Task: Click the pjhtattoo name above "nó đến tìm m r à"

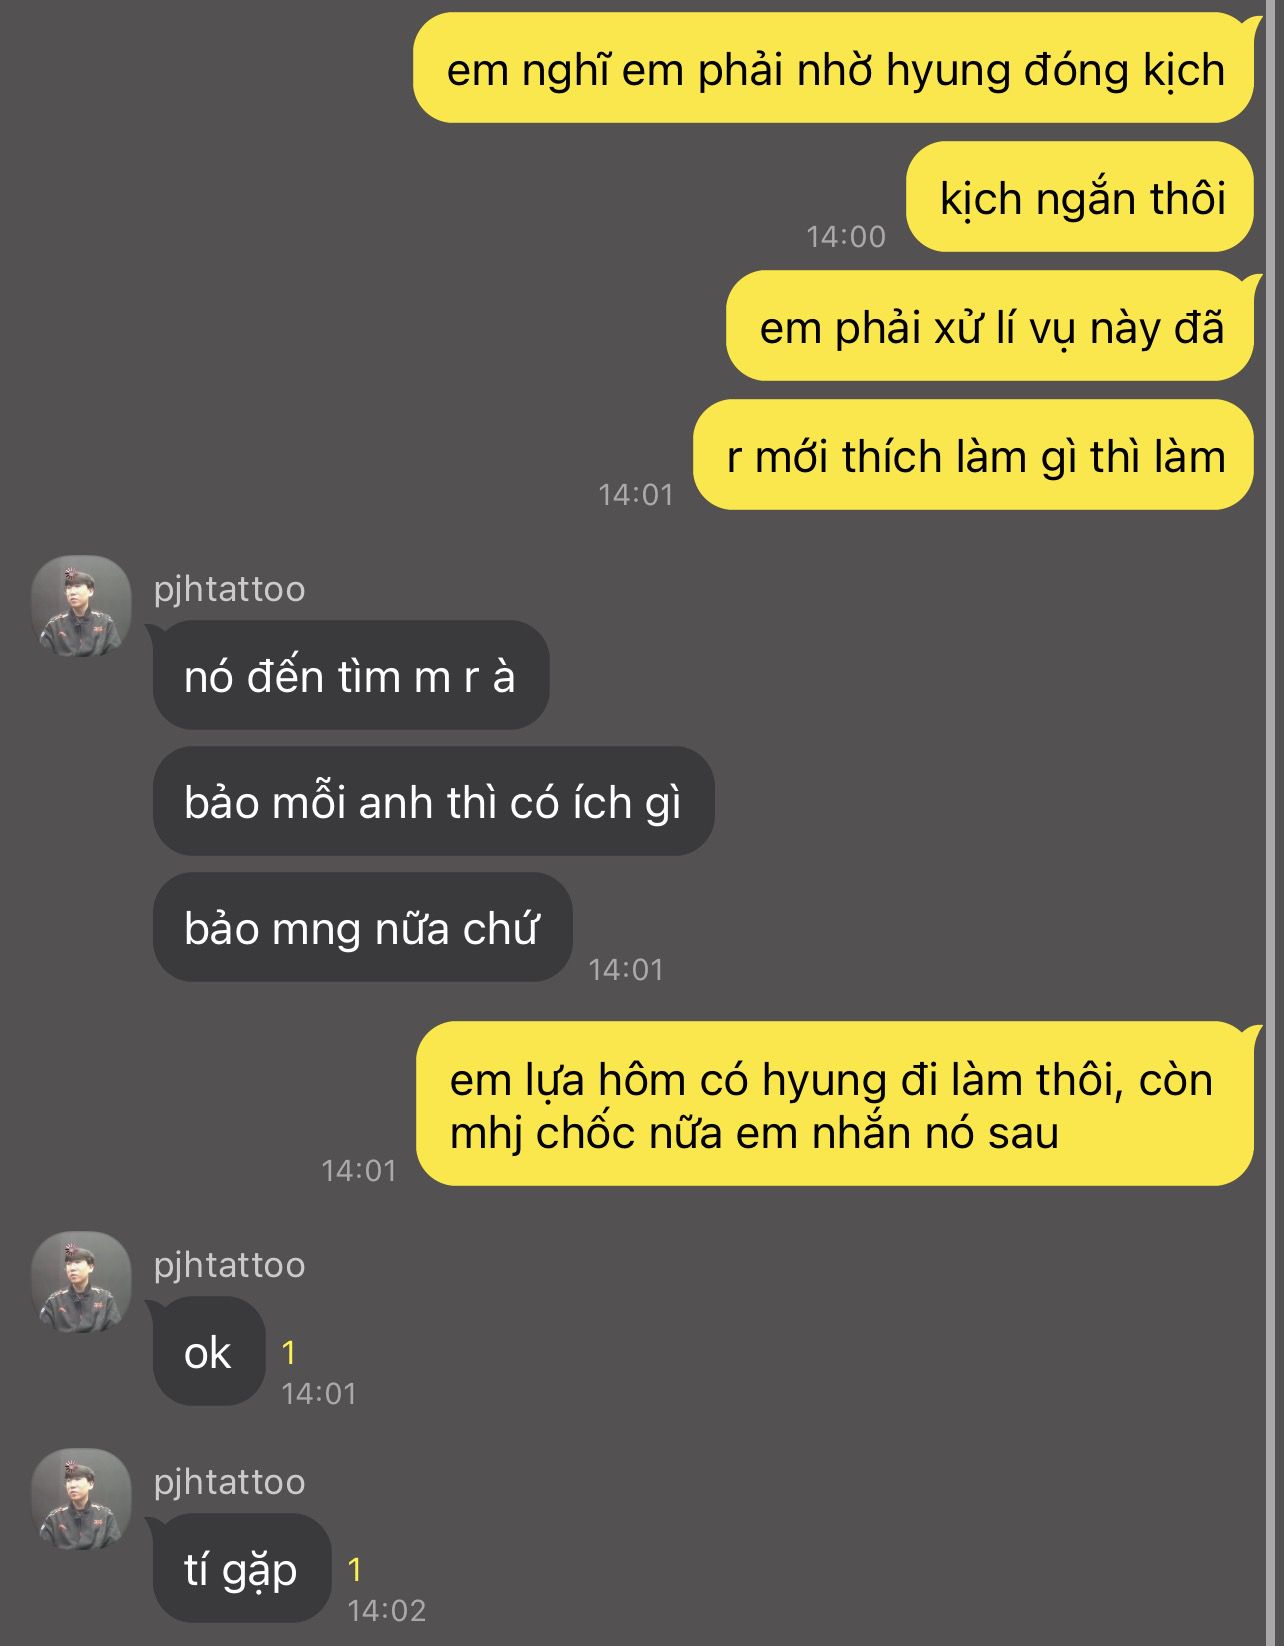Action: (229, 589)
